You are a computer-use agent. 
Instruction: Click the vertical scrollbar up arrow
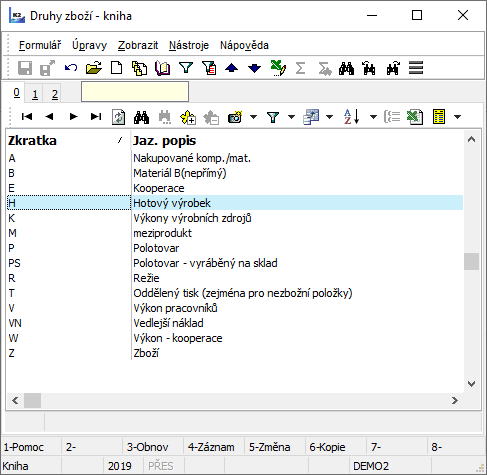(471, 139)
